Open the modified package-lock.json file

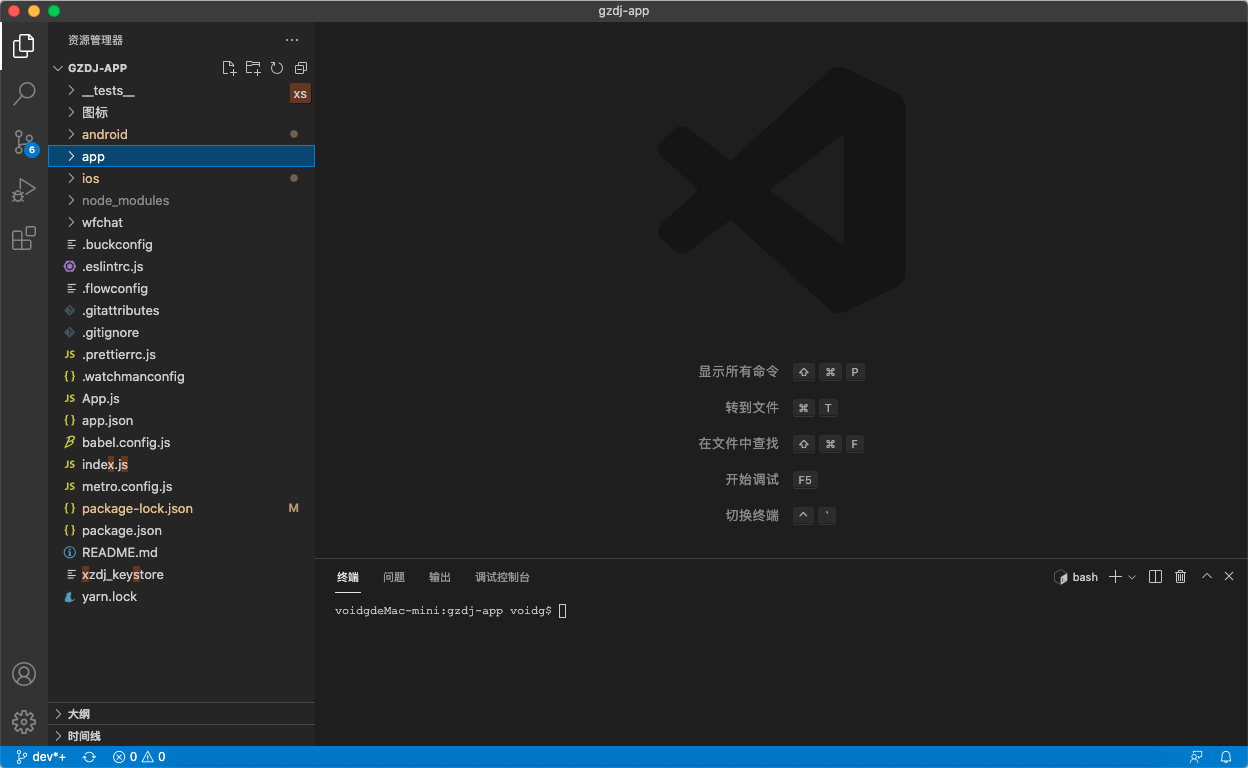pyautogui.click(x=181, y=508)
